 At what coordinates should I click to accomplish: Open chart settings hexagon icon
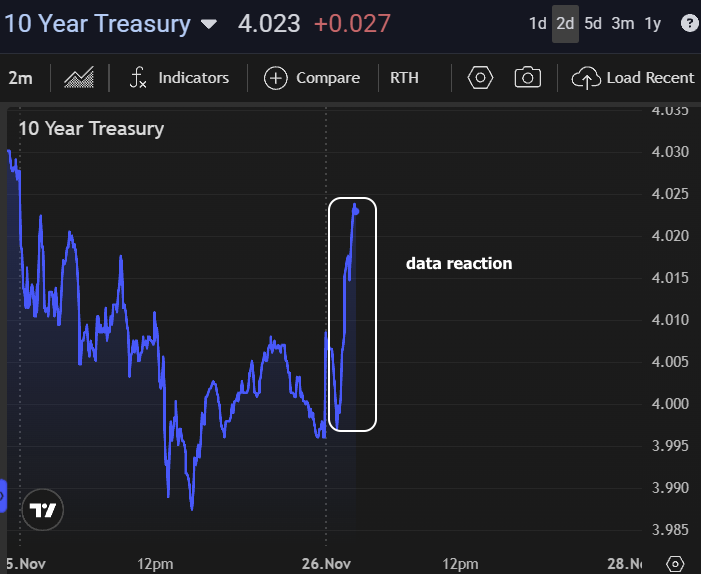(480, 78)
